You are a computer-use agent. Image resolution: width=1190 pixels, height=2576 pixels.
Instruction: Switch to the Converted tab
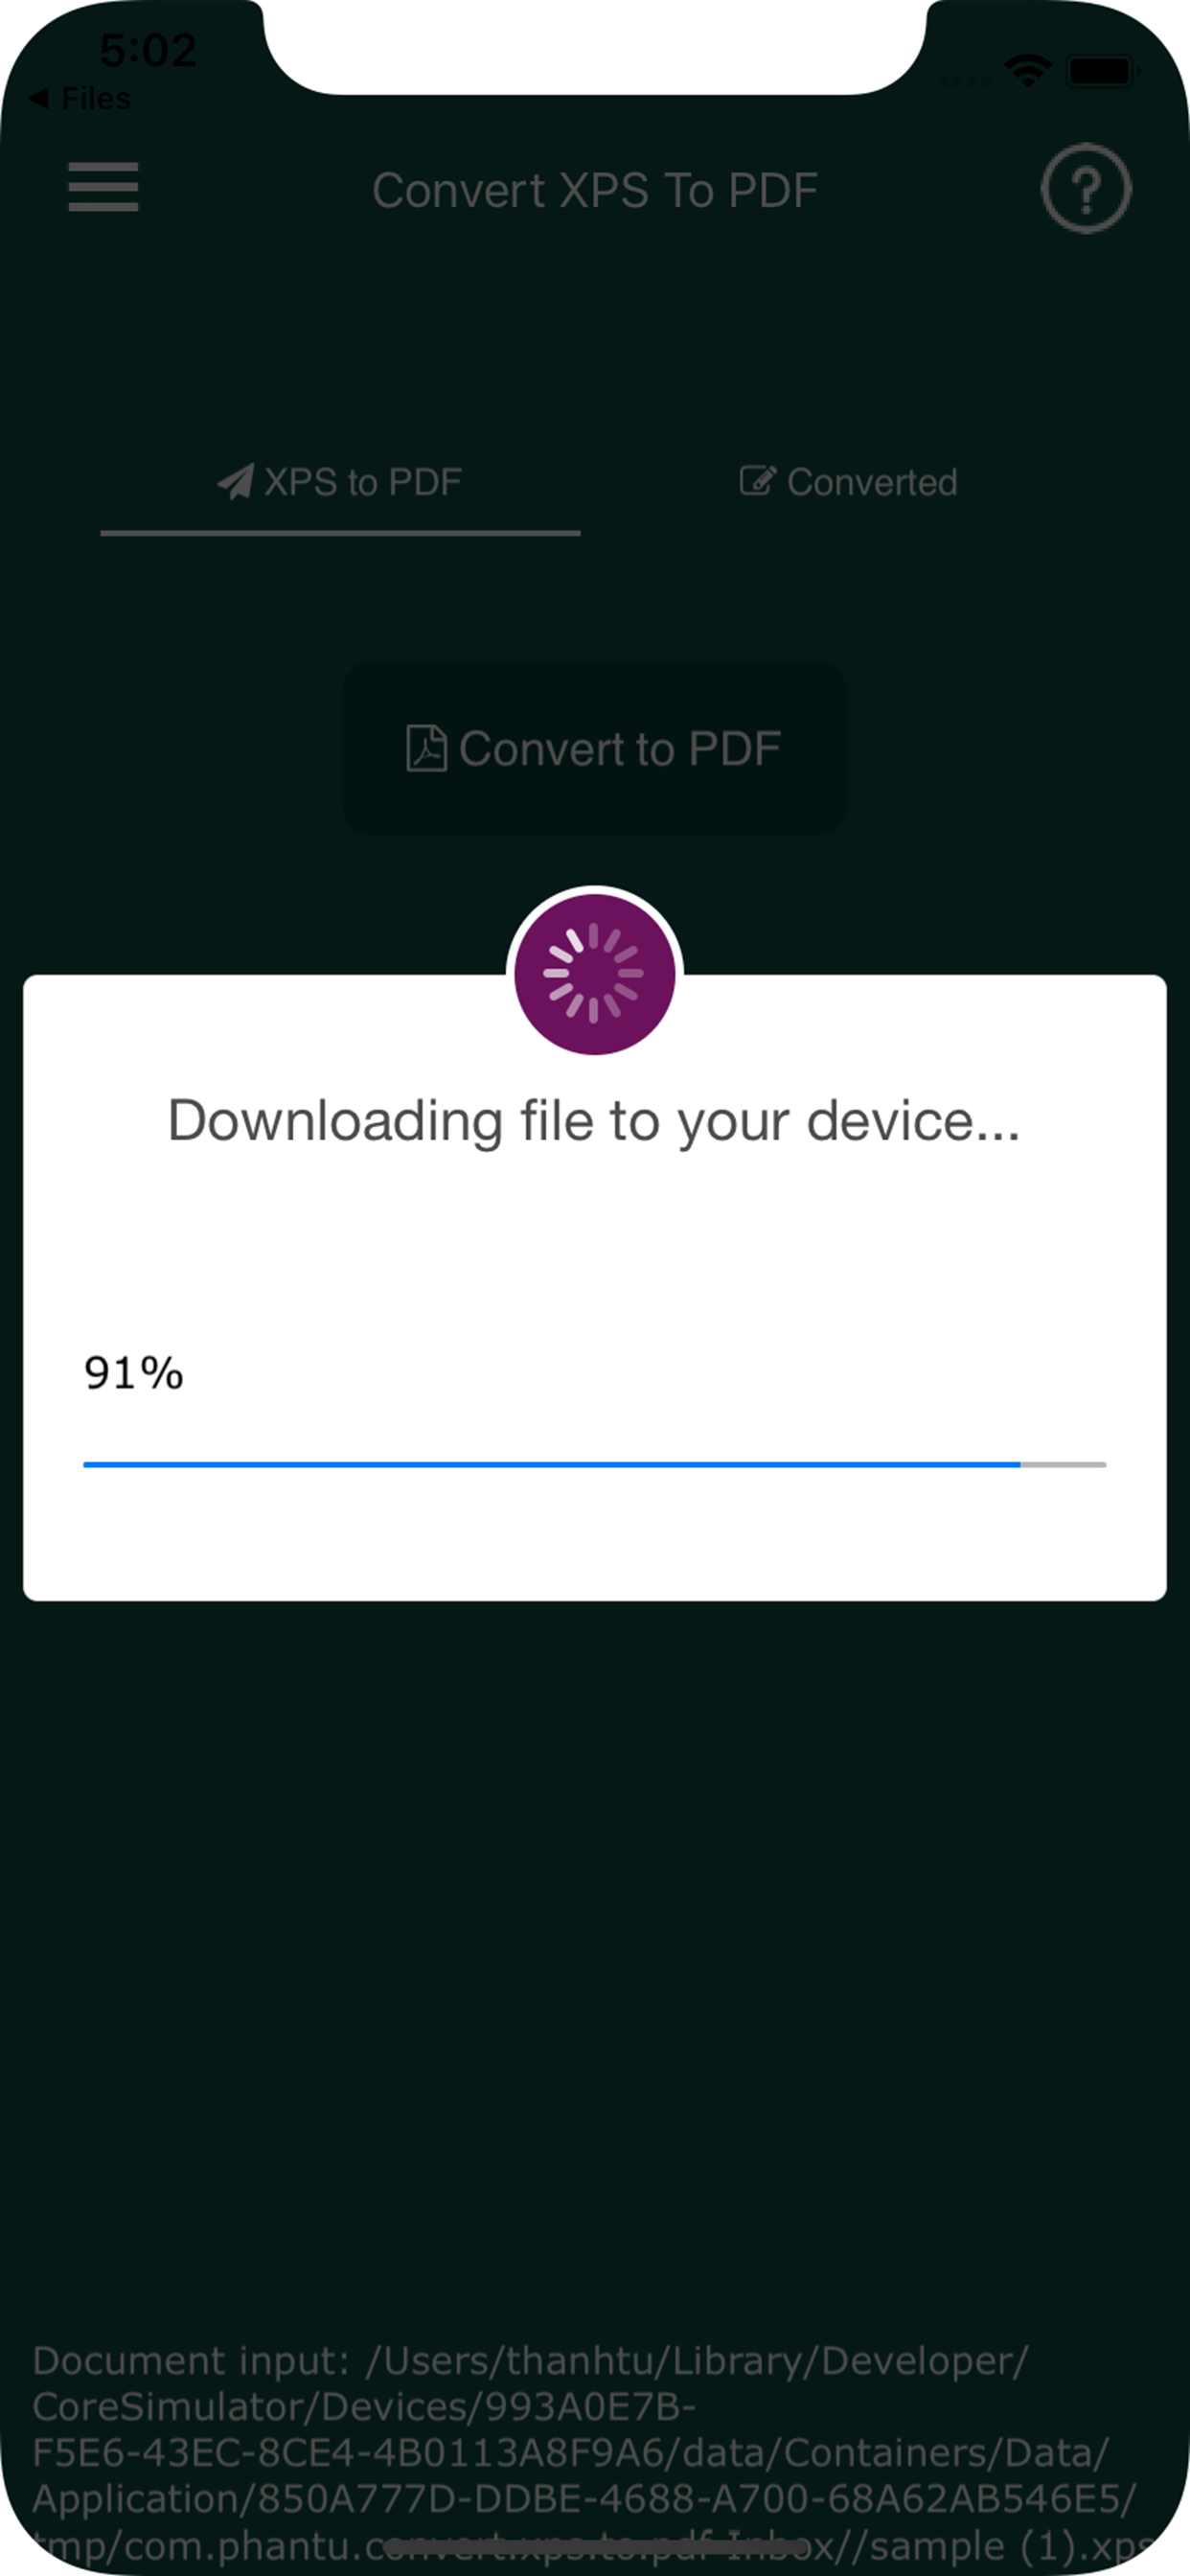(848, 482)
